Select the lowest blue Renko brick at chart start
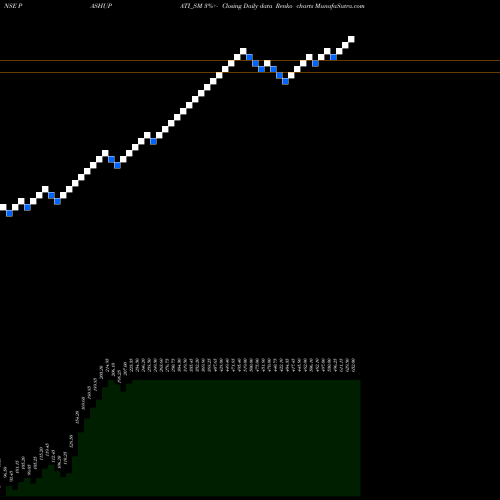Image resolution: width=500 pixels, height=500 pixels. tap(9, 213)
